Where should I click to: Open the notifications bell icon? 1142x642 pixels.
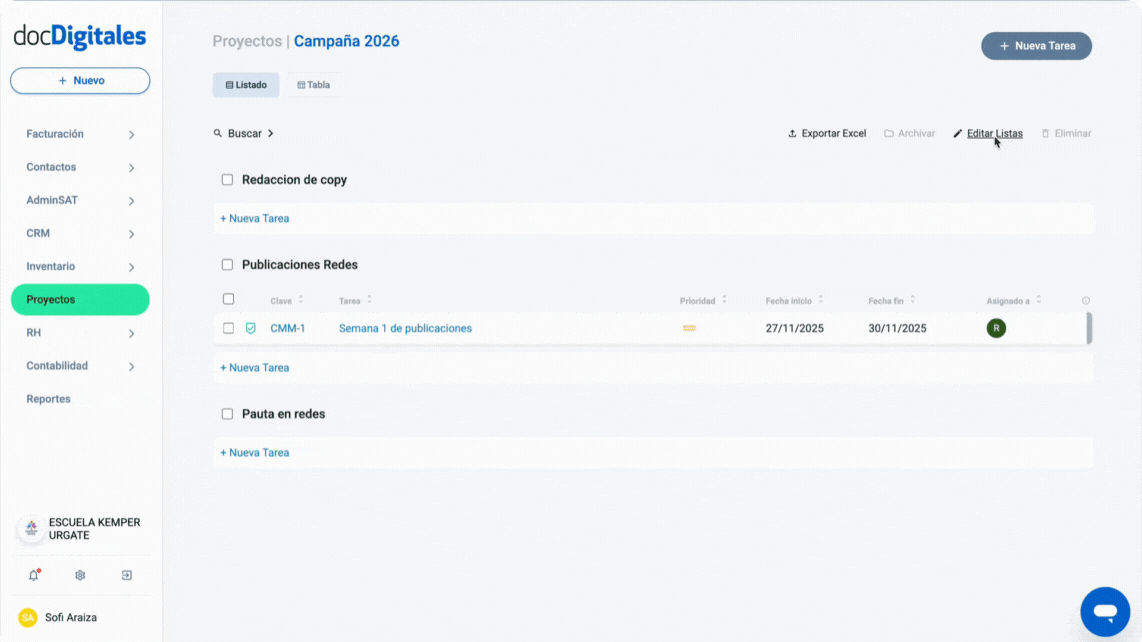pyautogui.click(x=34, y=575)
